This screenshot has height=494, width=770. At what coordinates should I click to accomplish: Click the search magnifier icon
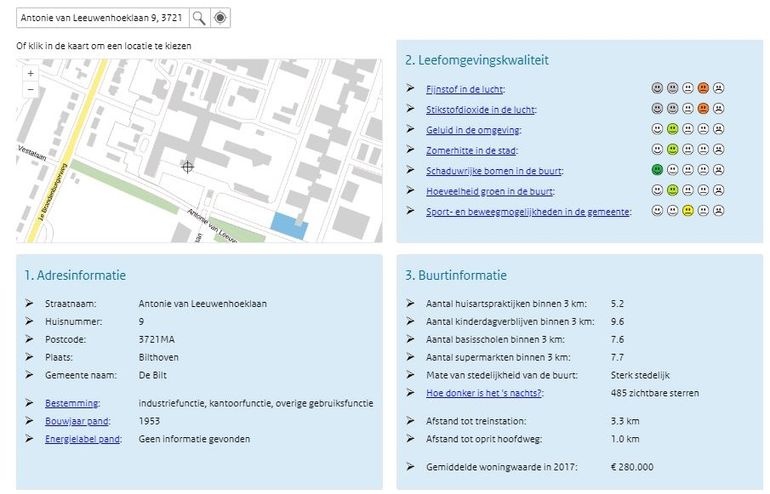(199, 18)
